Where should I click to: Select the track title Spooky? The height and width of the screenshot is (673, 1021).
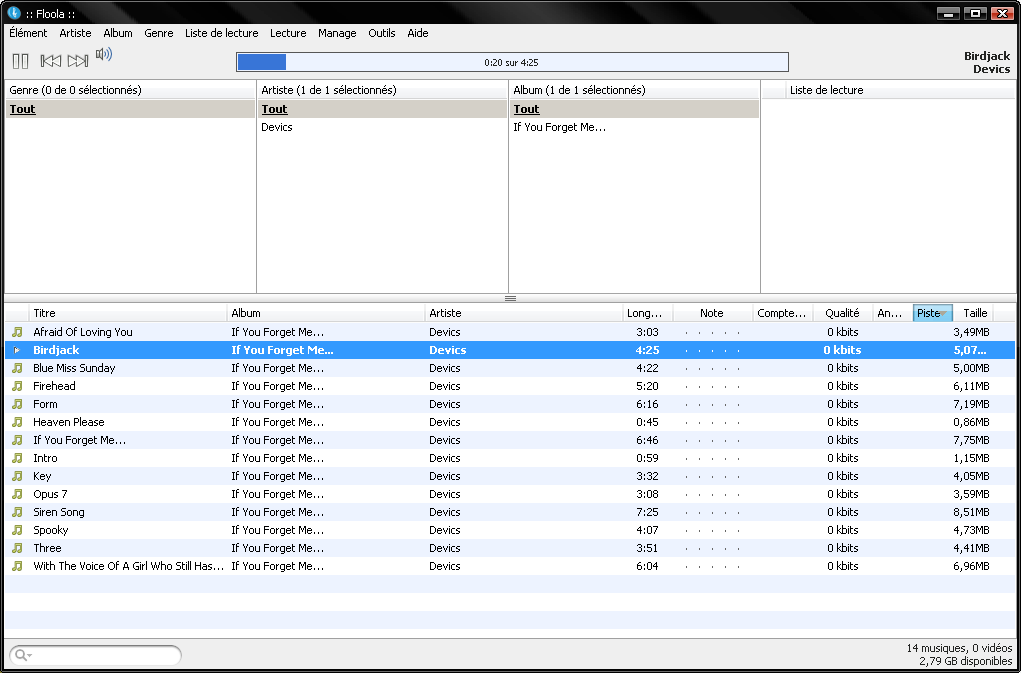pyautogui.click(x=51, y=530)
